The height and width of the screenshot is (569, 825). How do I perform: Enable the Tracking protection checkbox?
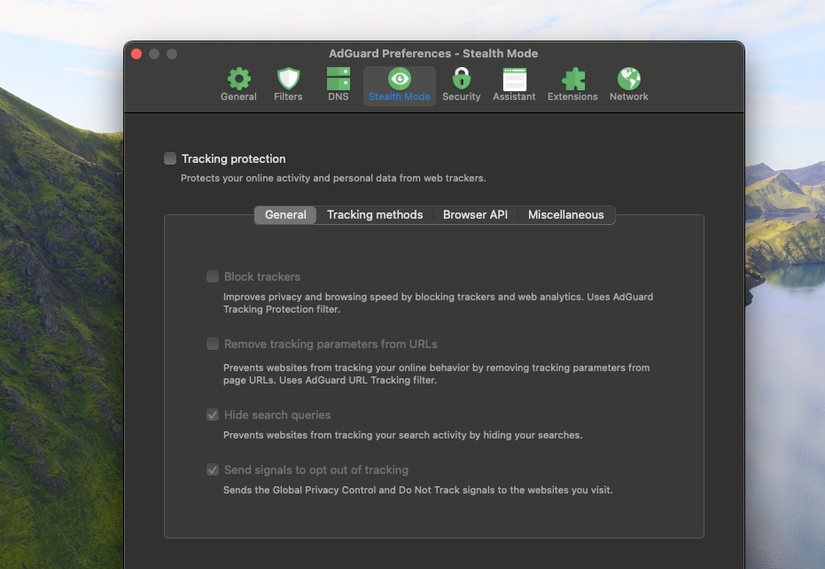click(x=170, y=158)
